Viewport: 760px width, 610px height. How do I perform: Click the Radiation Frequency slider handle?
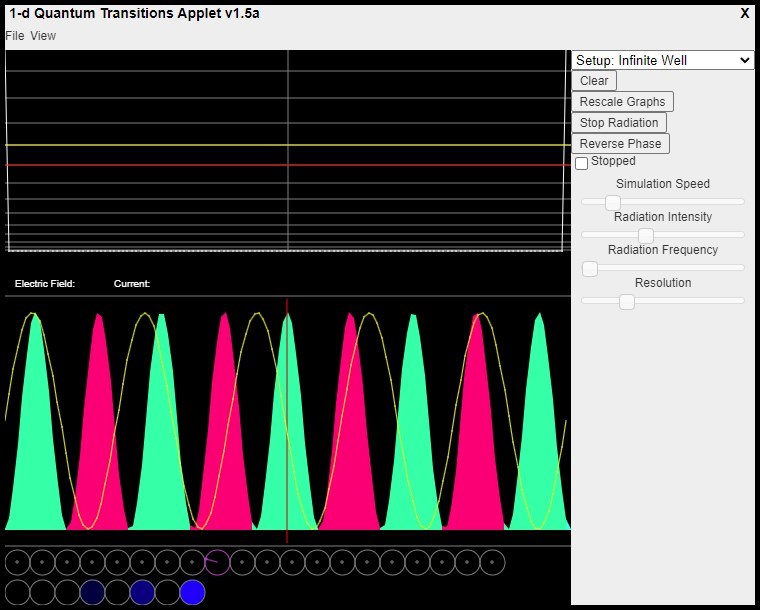[590, 268]
